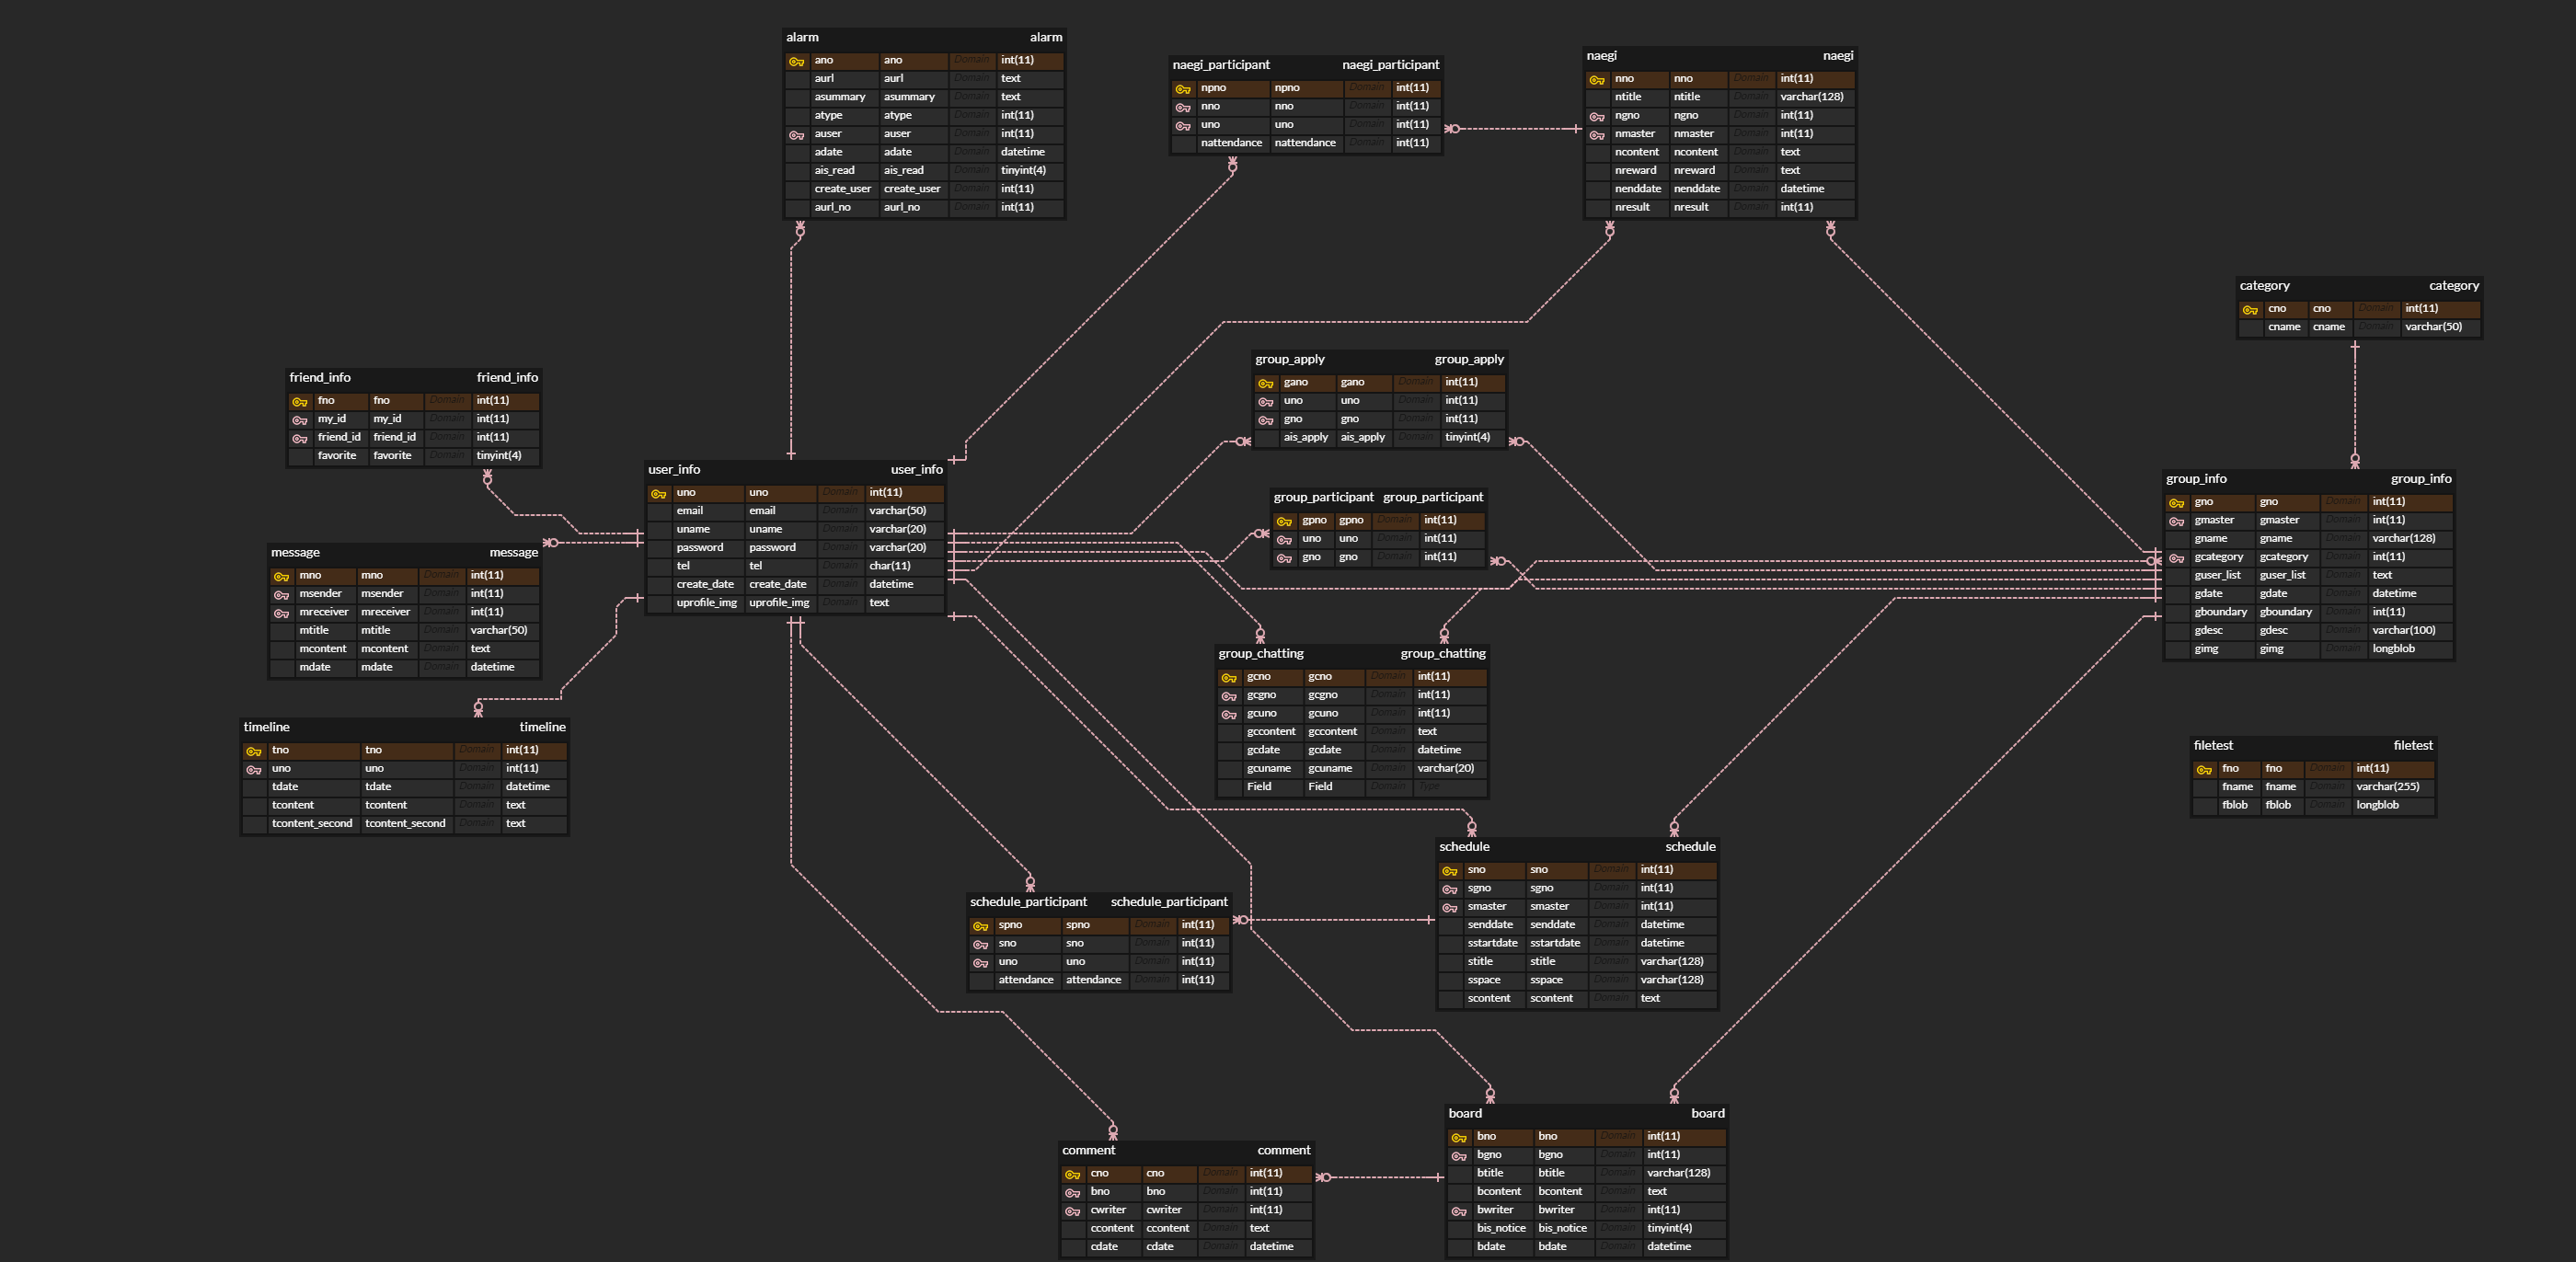Screen dimensions: 2576x1262
Task: Select the mreceiver foreign key icon in message table
Action: [x=282, y=613]
